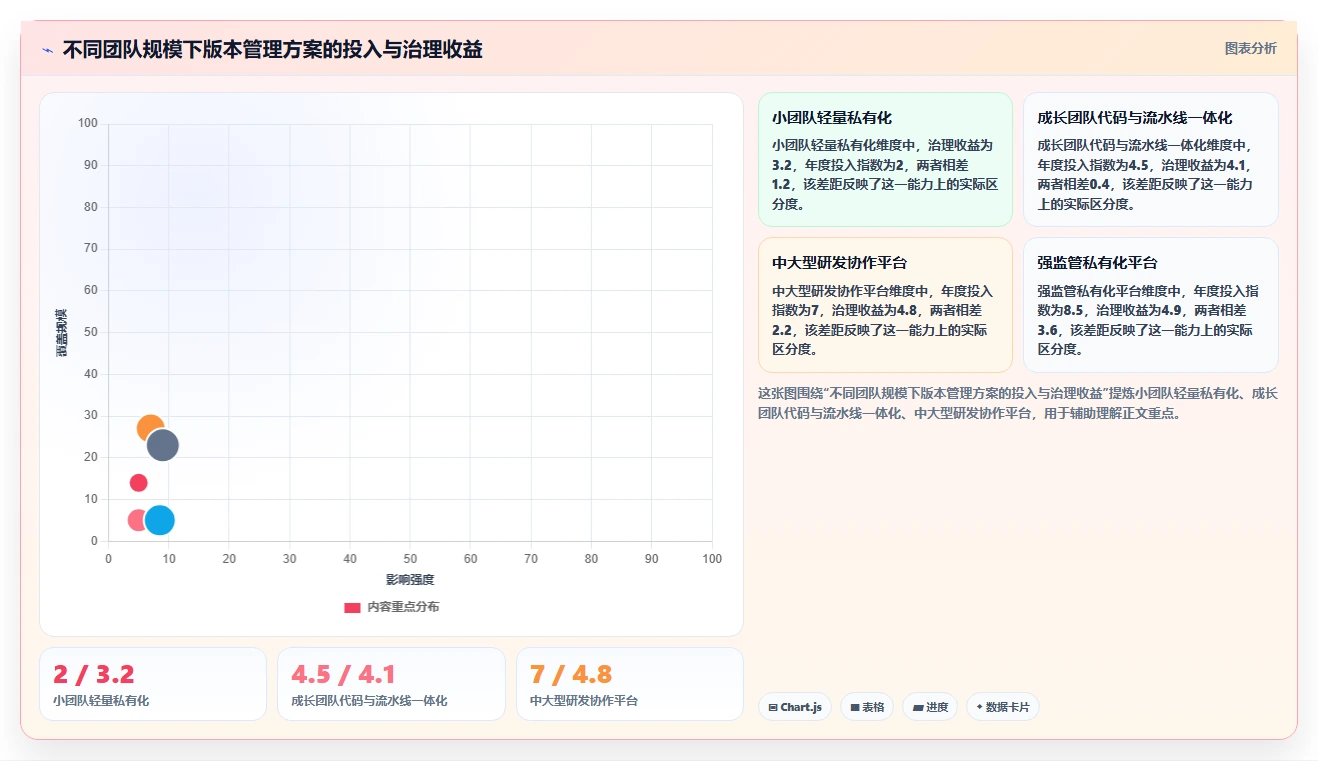This screenshot has width=1318, height=761.
Task: Click the summary paragraph starting with 这张图围绕
Action: click(x=1018, y=403)
